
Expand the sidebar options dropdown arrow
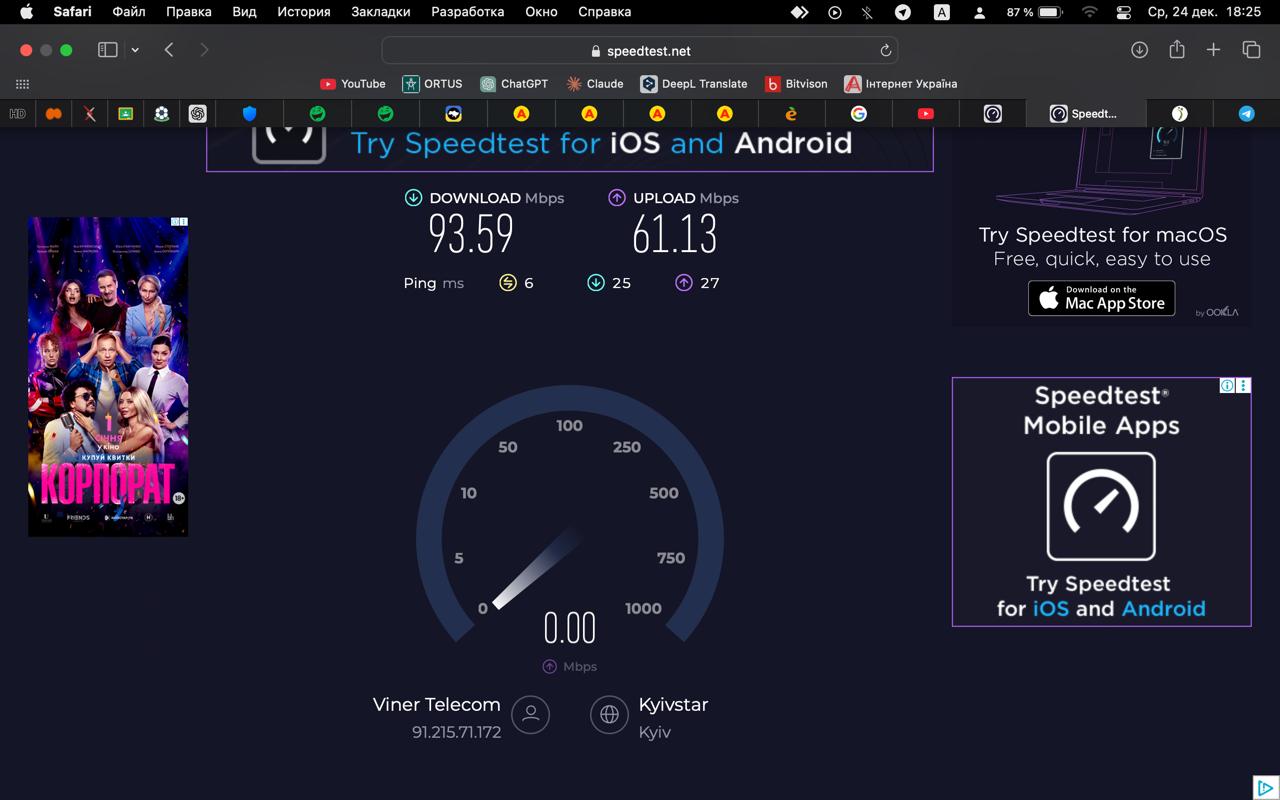pos(135,50)
